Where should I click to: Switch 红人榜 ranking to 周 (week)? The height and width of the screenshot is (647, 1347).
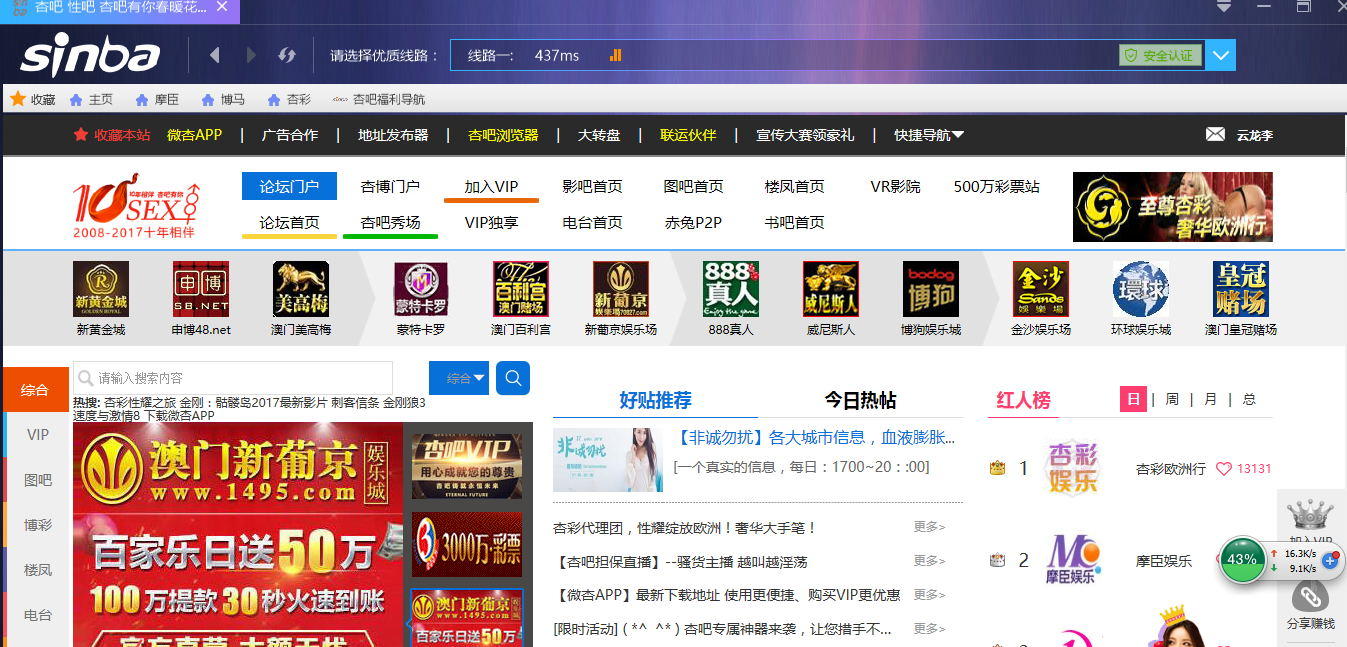click(1172, 398)
